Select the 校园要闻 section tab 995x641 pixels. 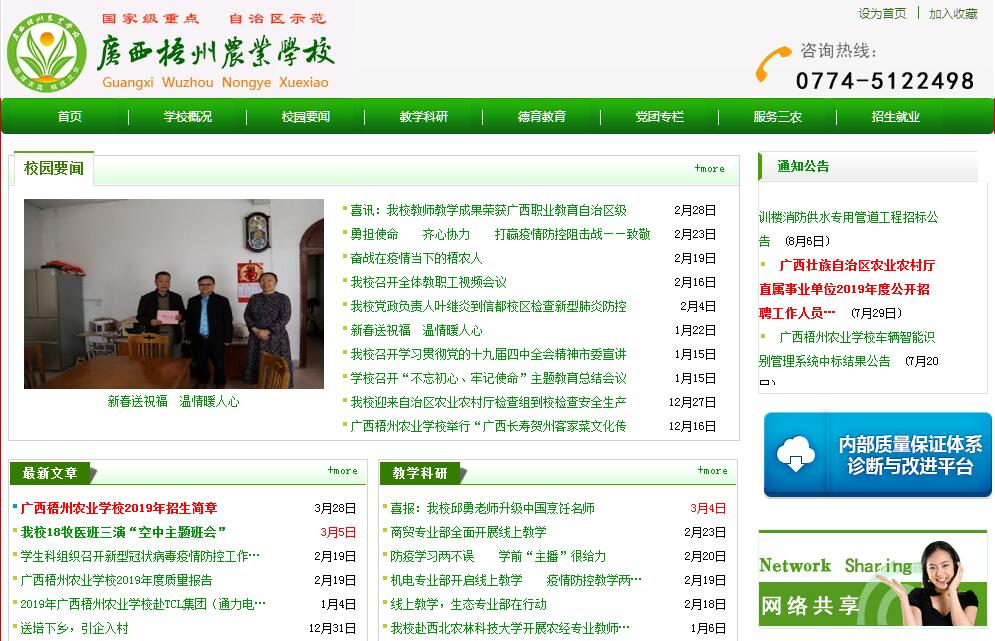pos(54,168)
